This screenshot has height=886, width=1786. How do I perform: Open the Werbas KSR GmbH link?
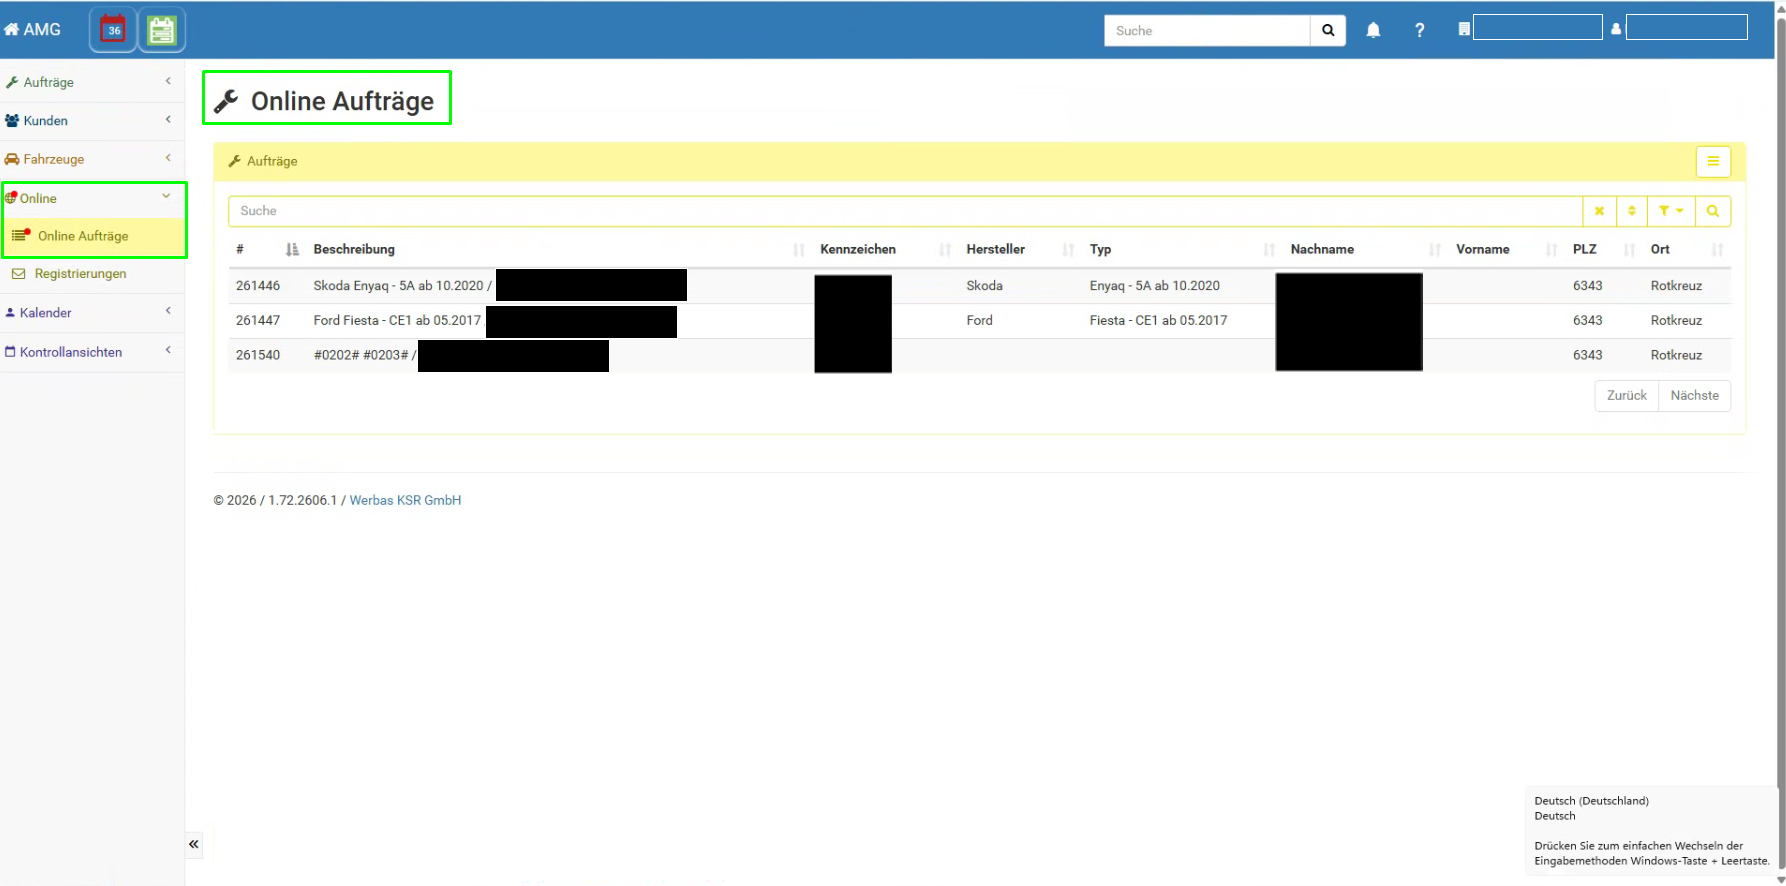(405, 500)
